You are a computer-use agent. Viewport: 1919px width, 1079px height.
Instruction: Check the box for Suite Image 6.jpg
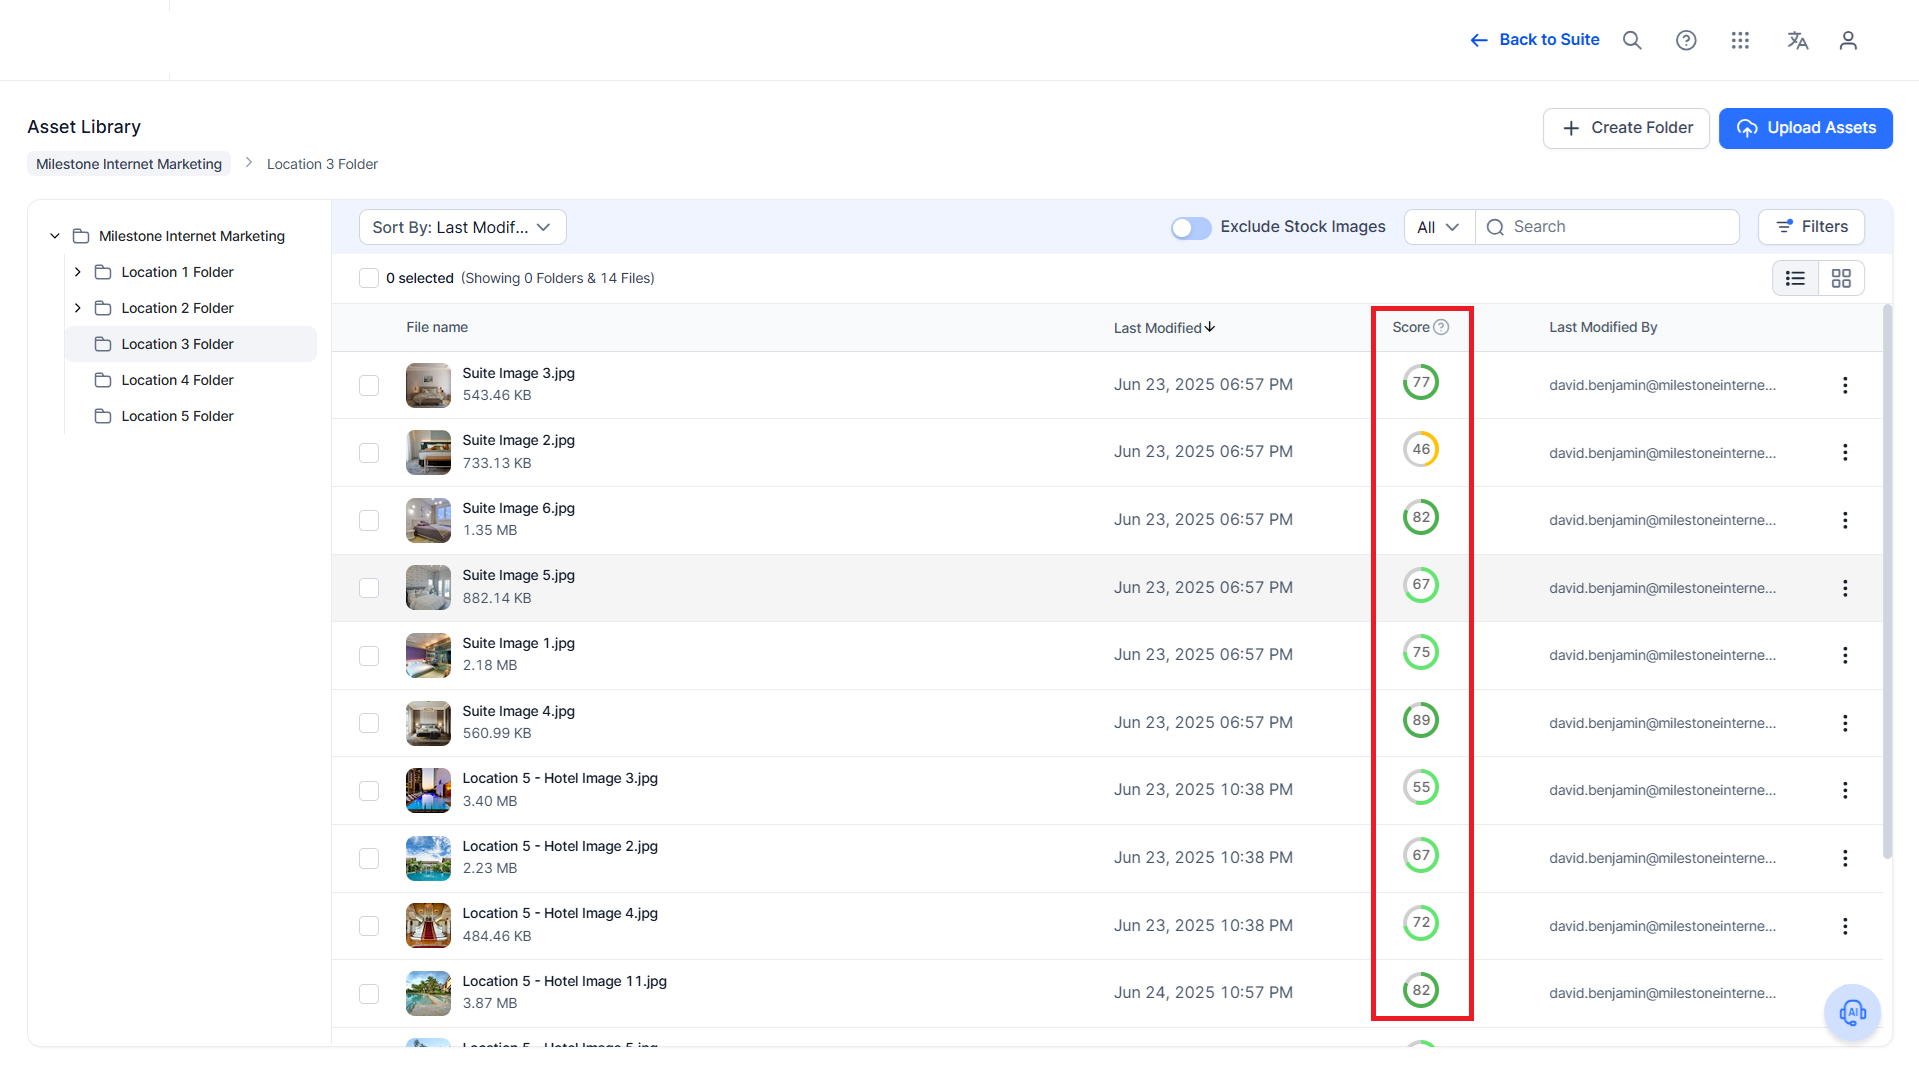pos(369,520)
